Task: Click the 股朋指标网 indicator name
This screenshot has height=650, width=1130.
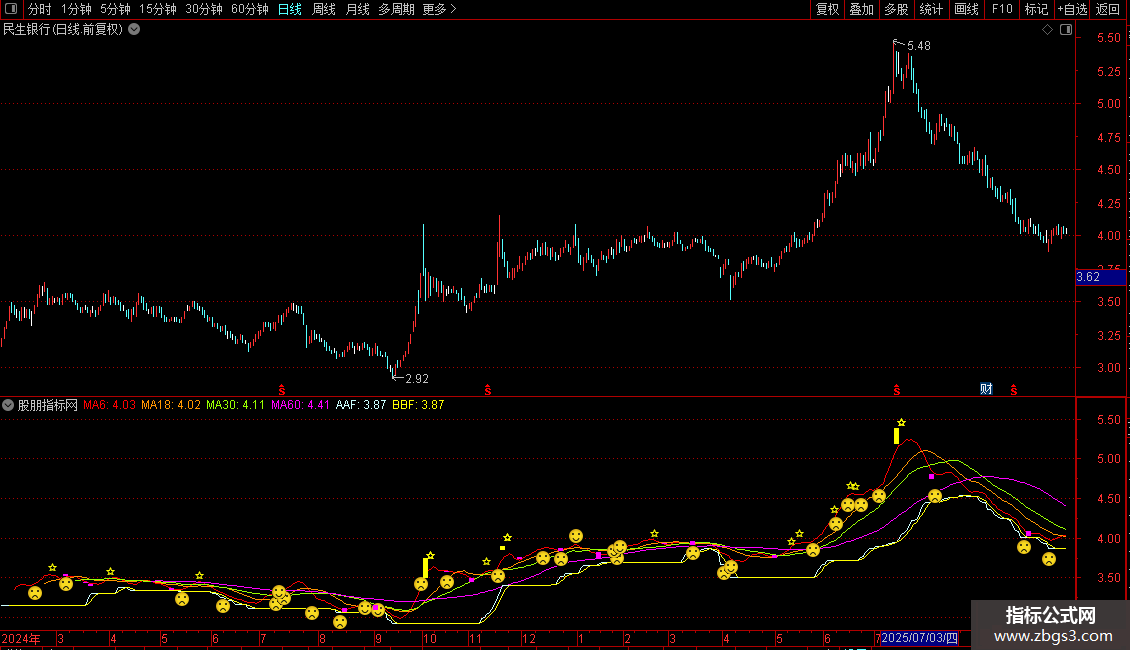Action: tap(48, 405)
